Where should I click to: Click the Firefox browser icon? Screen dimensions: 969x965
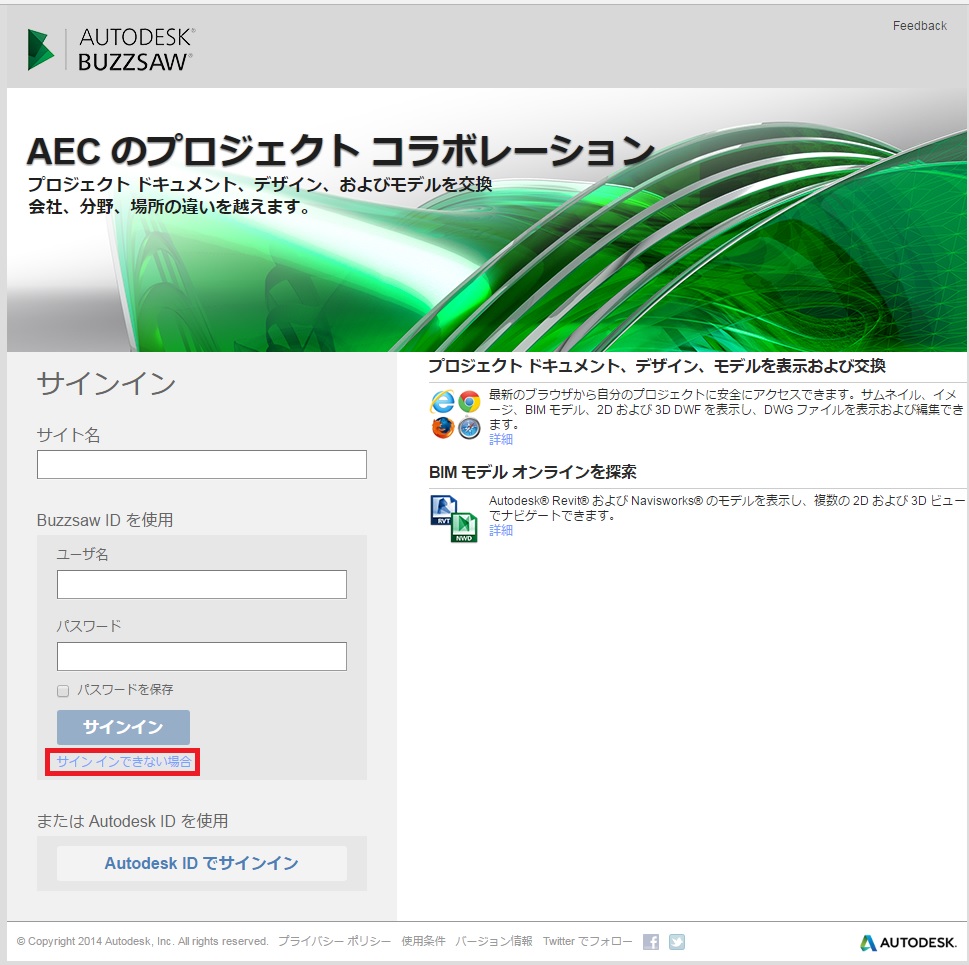click(442, 428)
